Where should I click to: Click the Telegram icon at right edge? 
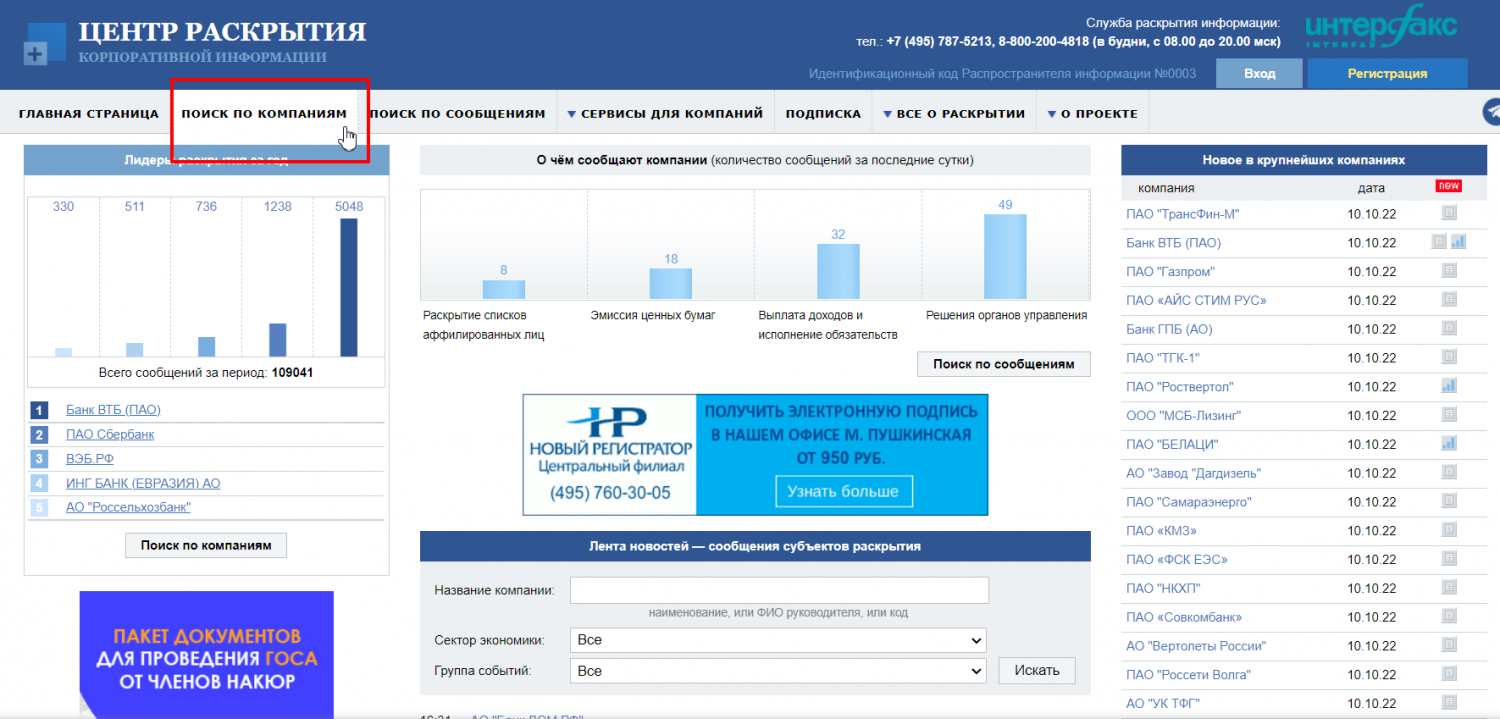1491,111
